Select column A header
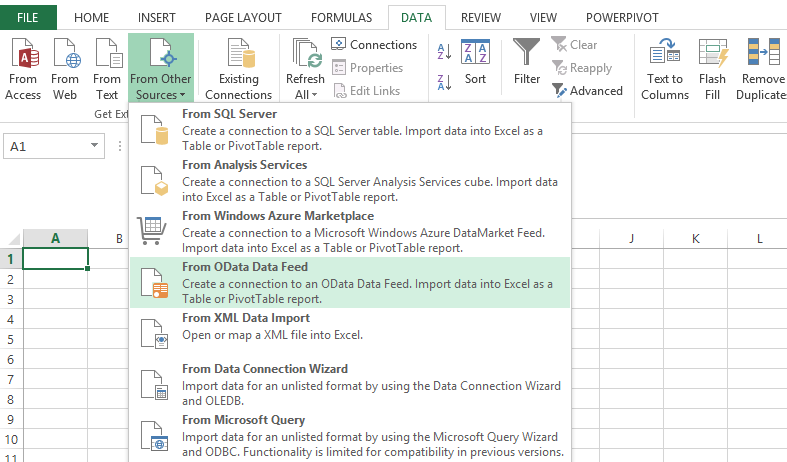This screenshot has height=462, width=787. 55,238
